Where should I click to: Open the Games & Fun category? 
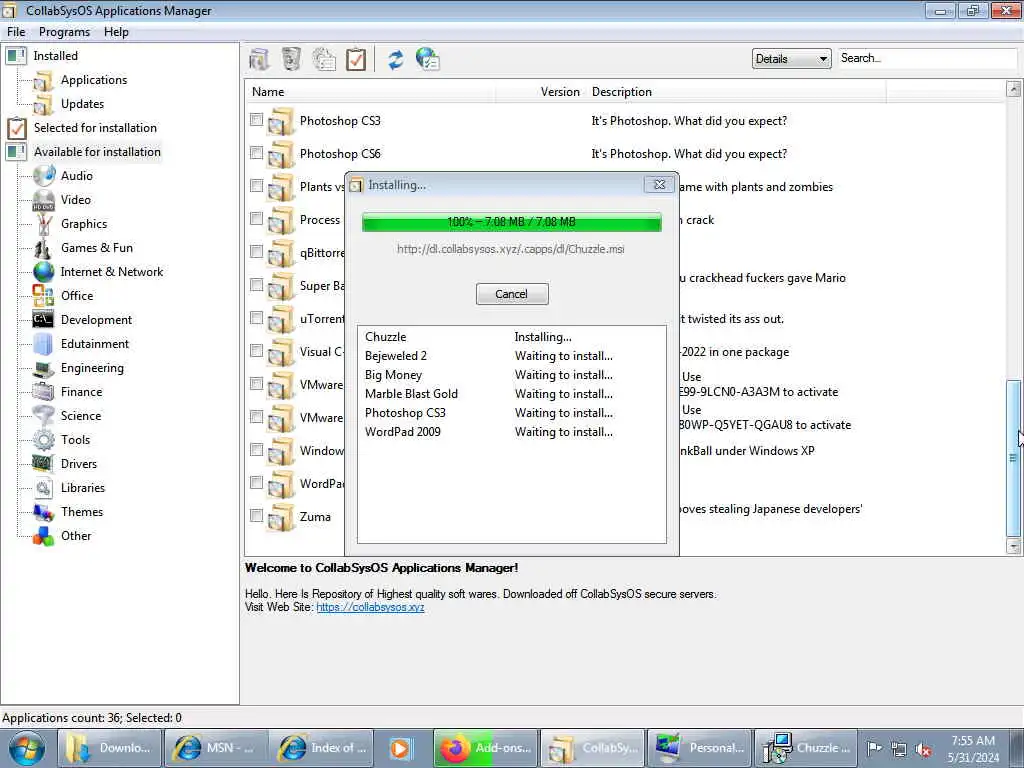97,248
